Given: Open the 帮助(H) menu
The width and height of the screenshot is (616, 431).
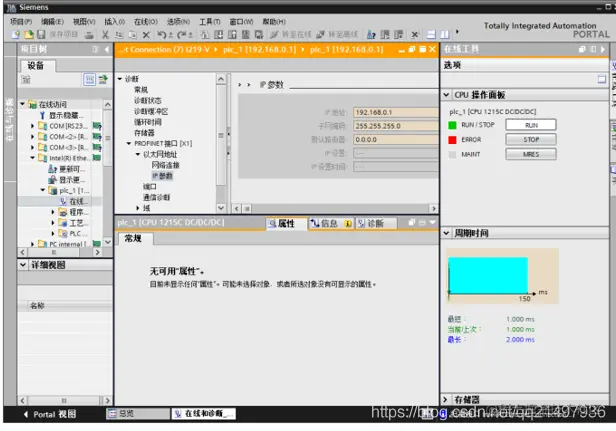Looking at the screenshot, I should tap(274, 22).
